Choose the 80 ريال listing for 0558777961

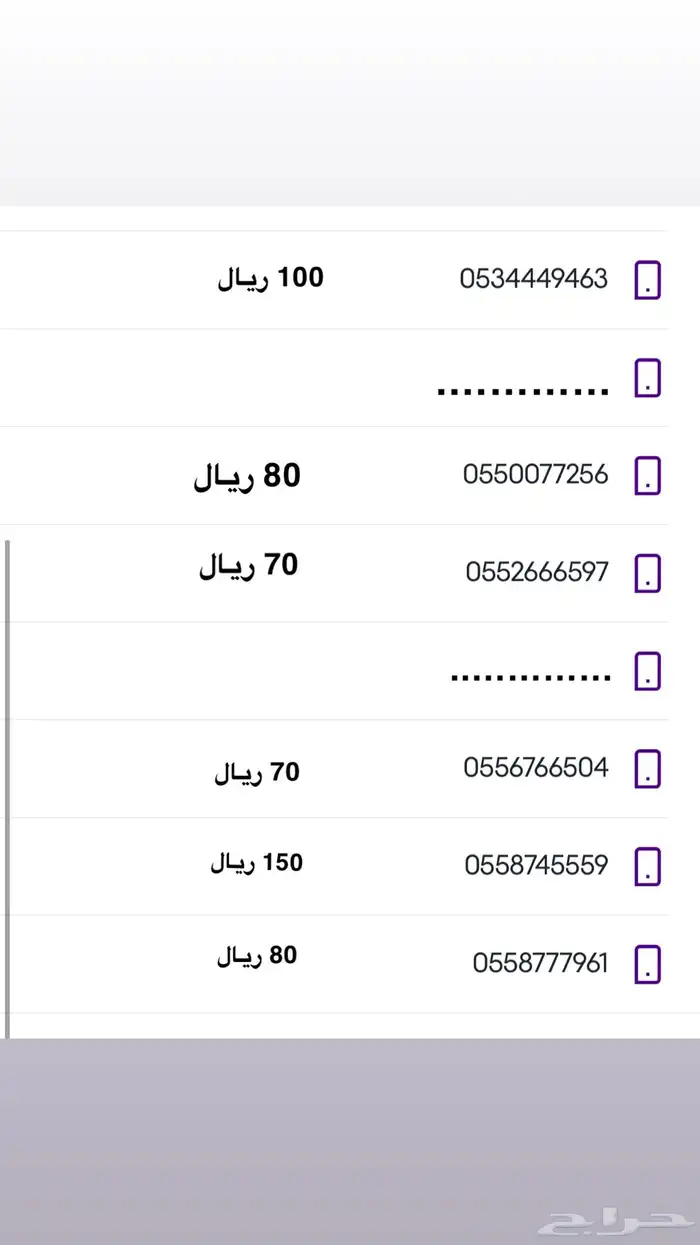click(x=256, y=957)
